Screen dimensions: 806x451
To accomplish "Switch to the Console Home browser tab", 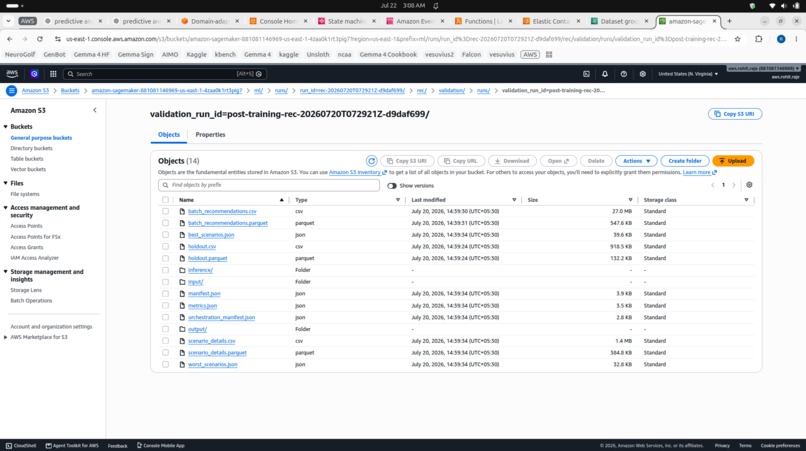I will (x=278, y=21).
